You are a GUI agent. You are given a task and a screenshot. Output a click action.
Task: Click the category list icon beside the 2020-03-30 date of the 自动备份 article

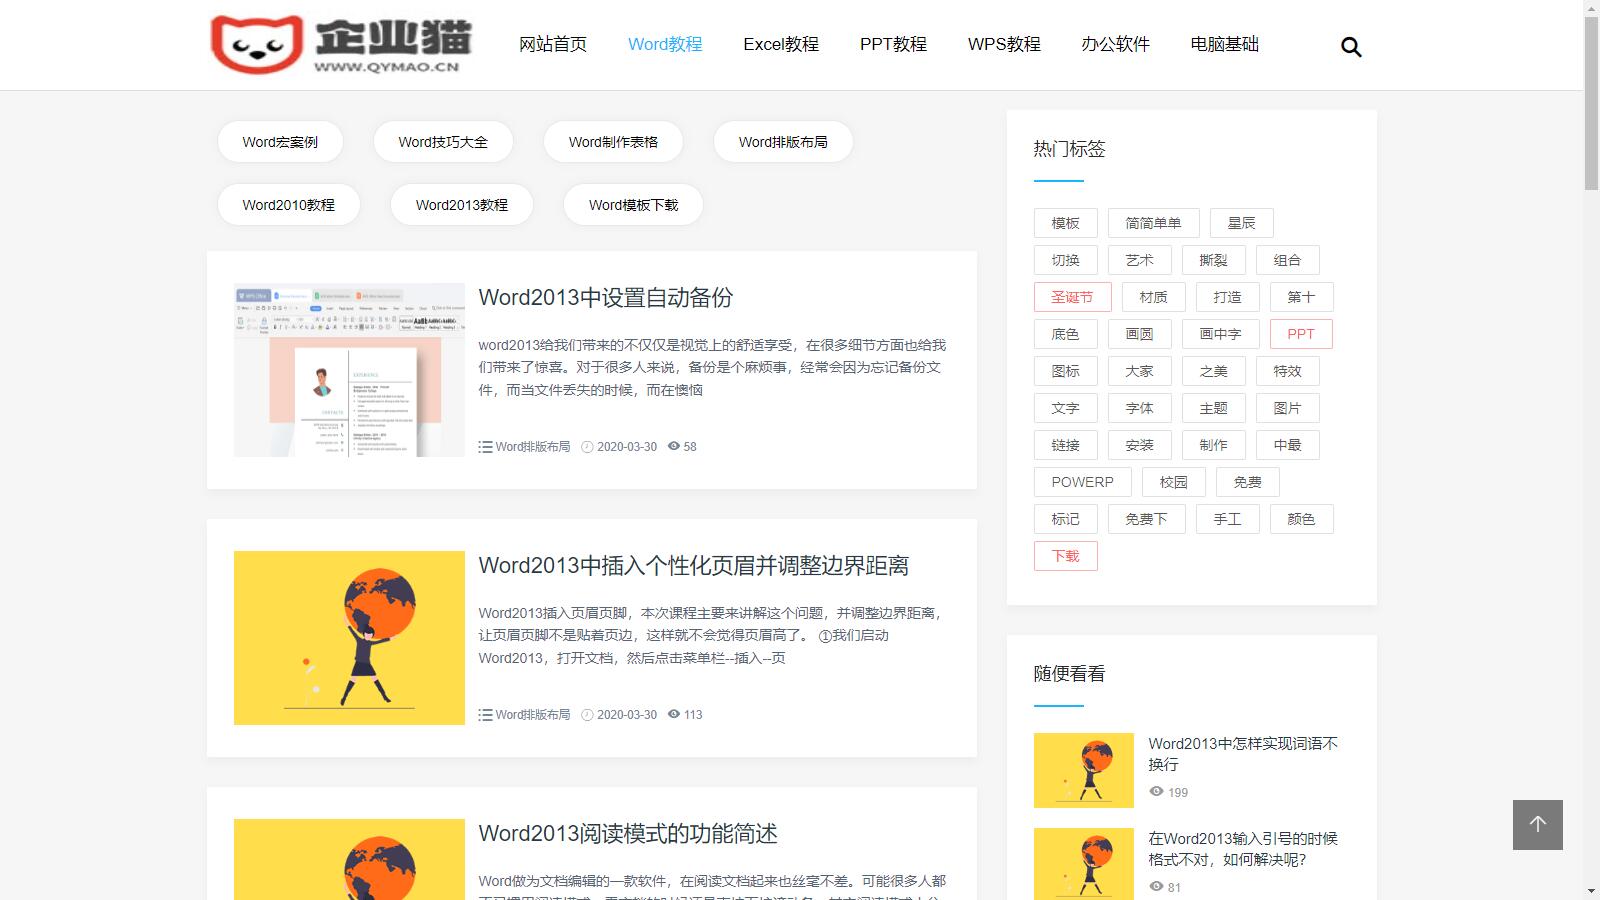485,447
